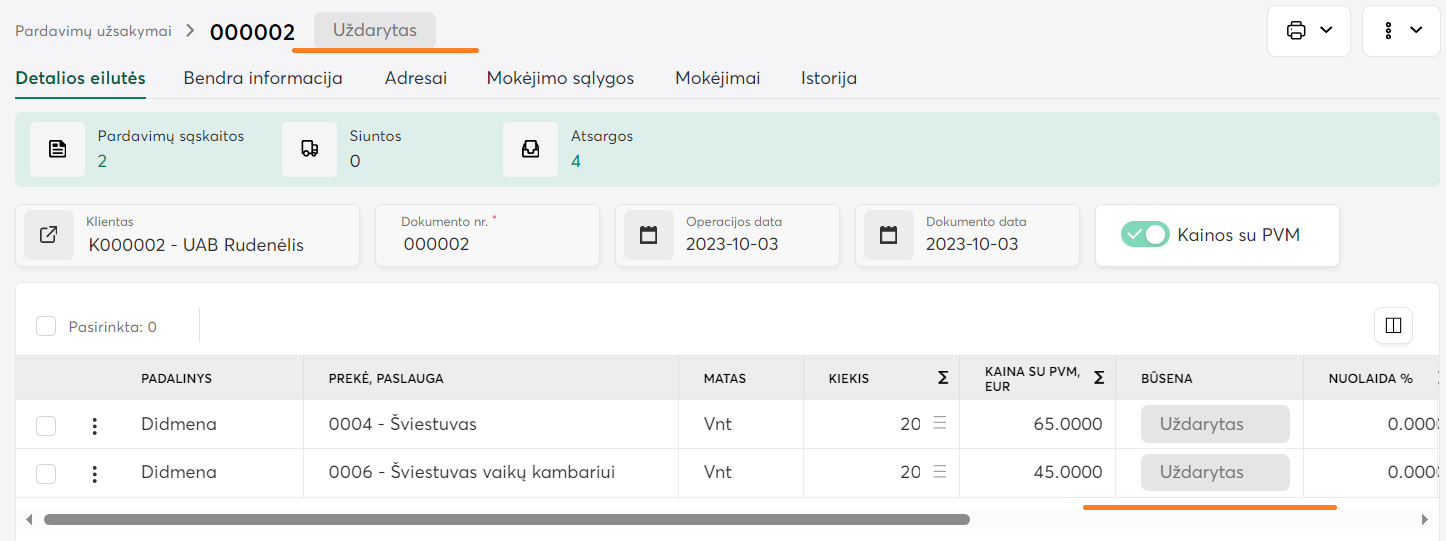
Task: Open client record via external link icon
Action: (x=49, y=235)
